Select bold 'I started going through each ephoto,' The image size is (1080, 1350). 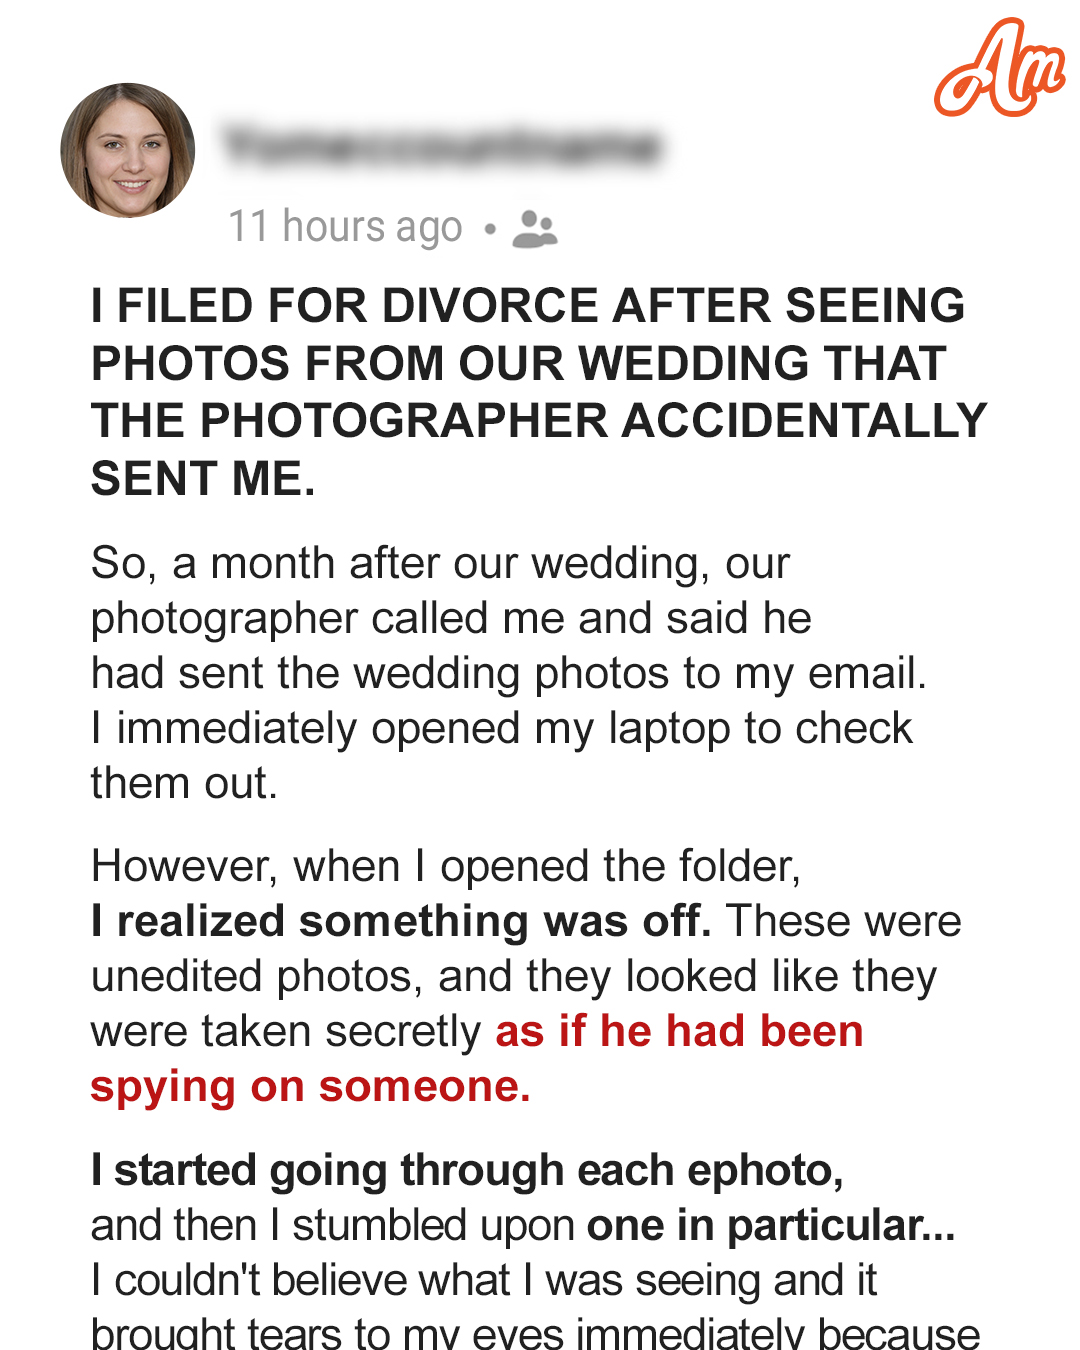467,1171
